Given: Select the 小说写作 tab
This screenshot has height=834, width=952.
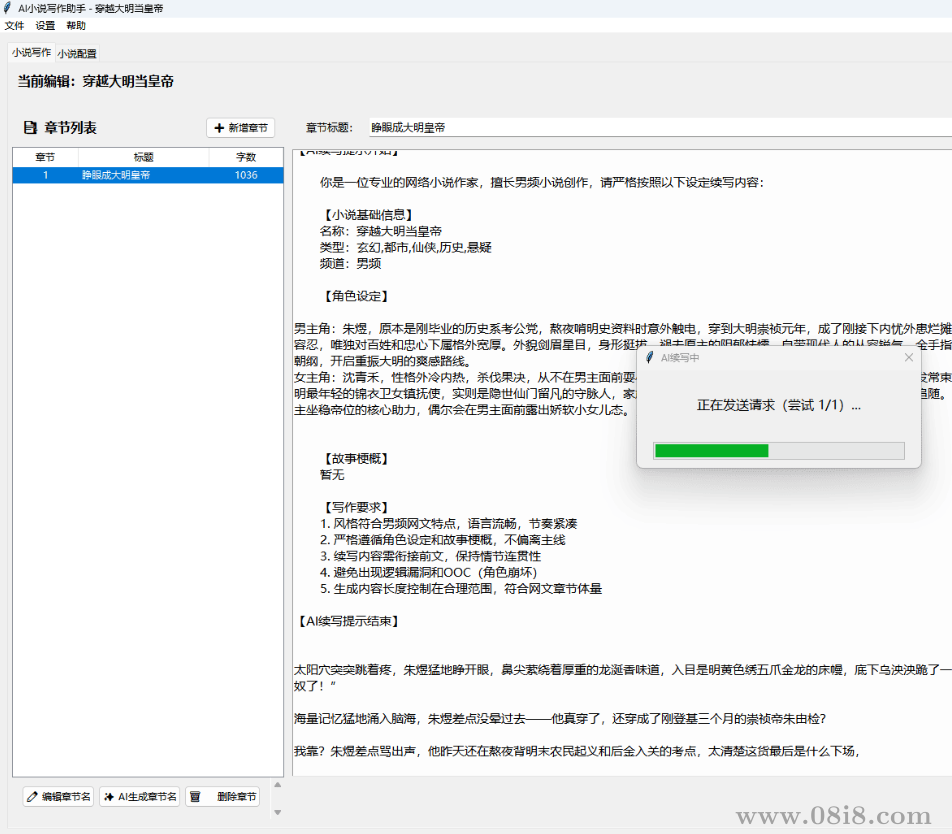Looking at the screenshot, I should 31,52.
